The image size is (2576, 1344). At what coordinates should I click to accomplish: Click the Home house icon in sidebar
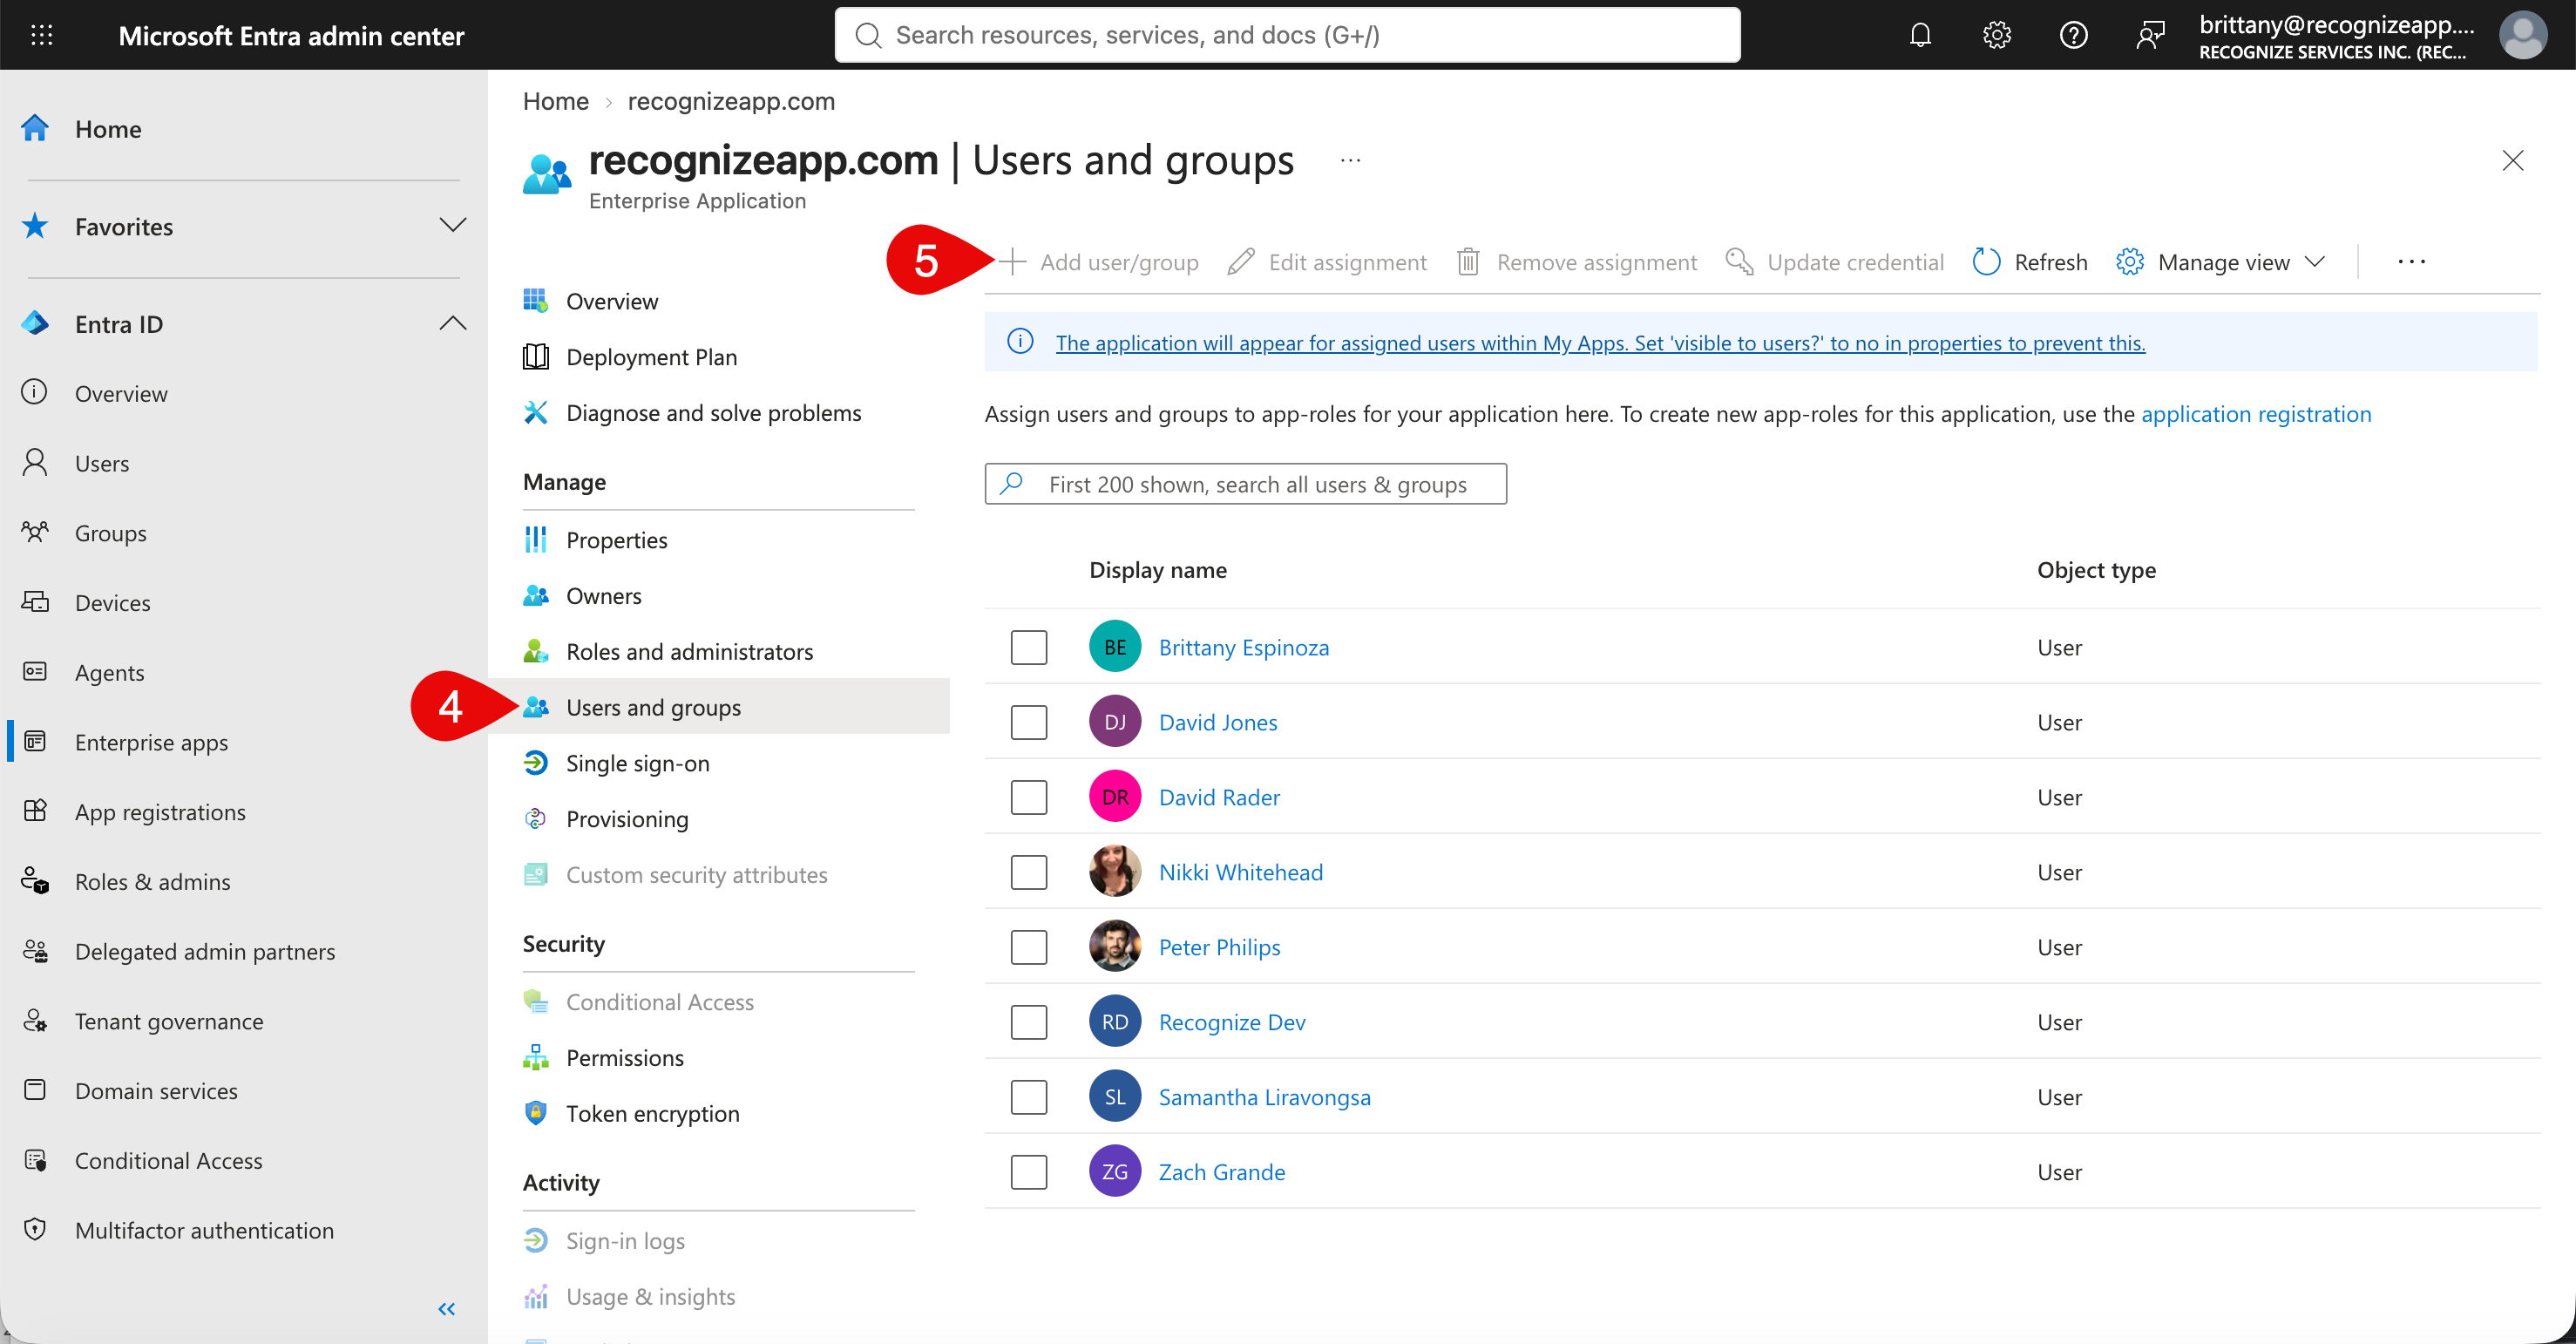click(35, 128)
